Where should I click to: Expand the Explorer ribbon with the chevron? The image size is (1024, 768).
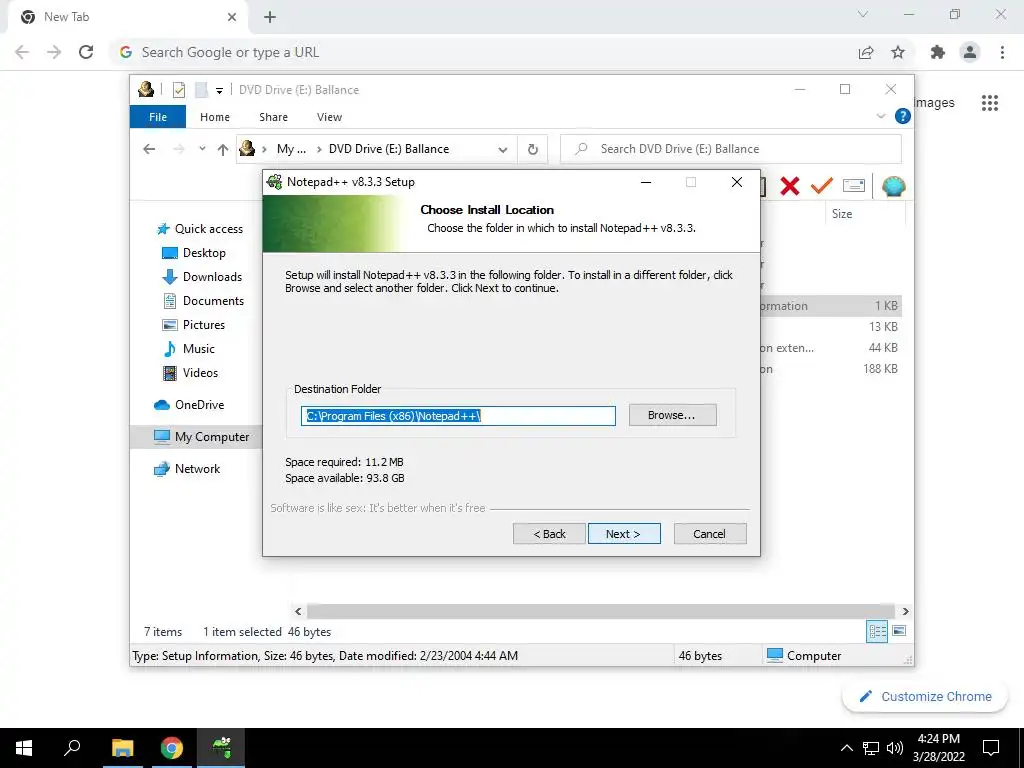point(881,116)
